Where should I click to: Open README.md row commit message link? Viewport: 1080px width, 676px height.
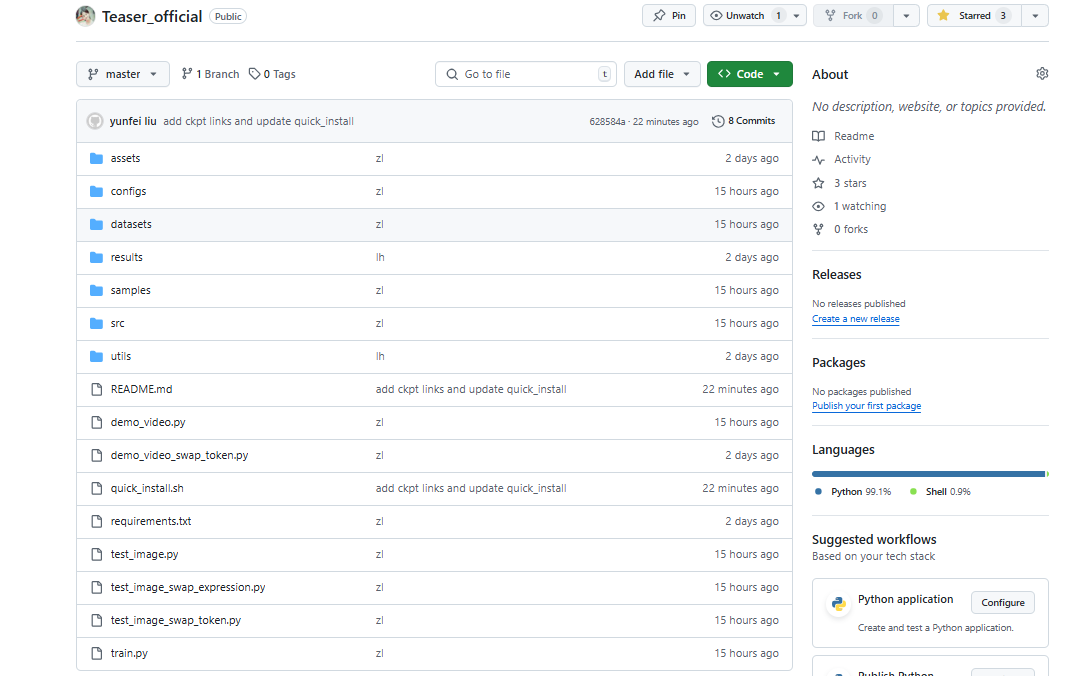tap(471, 389)
